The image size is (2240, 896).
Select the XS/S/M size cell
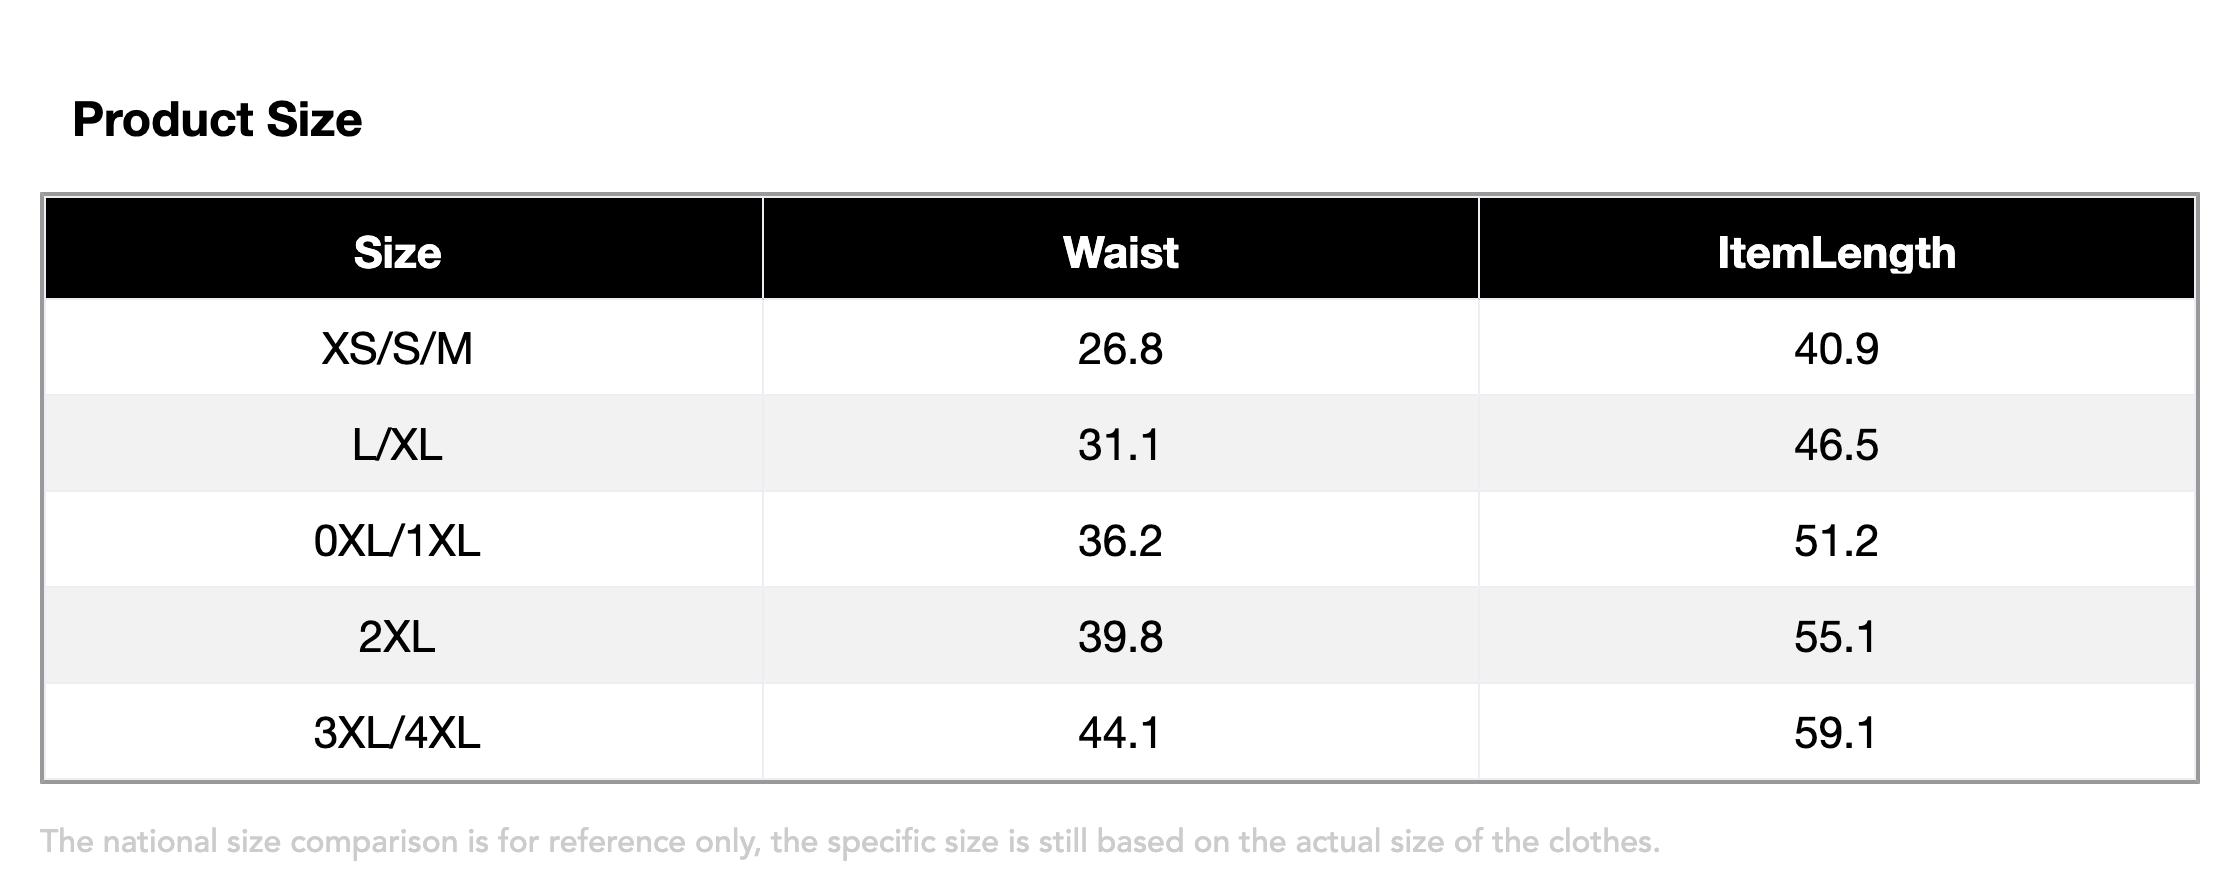[397, 349]
